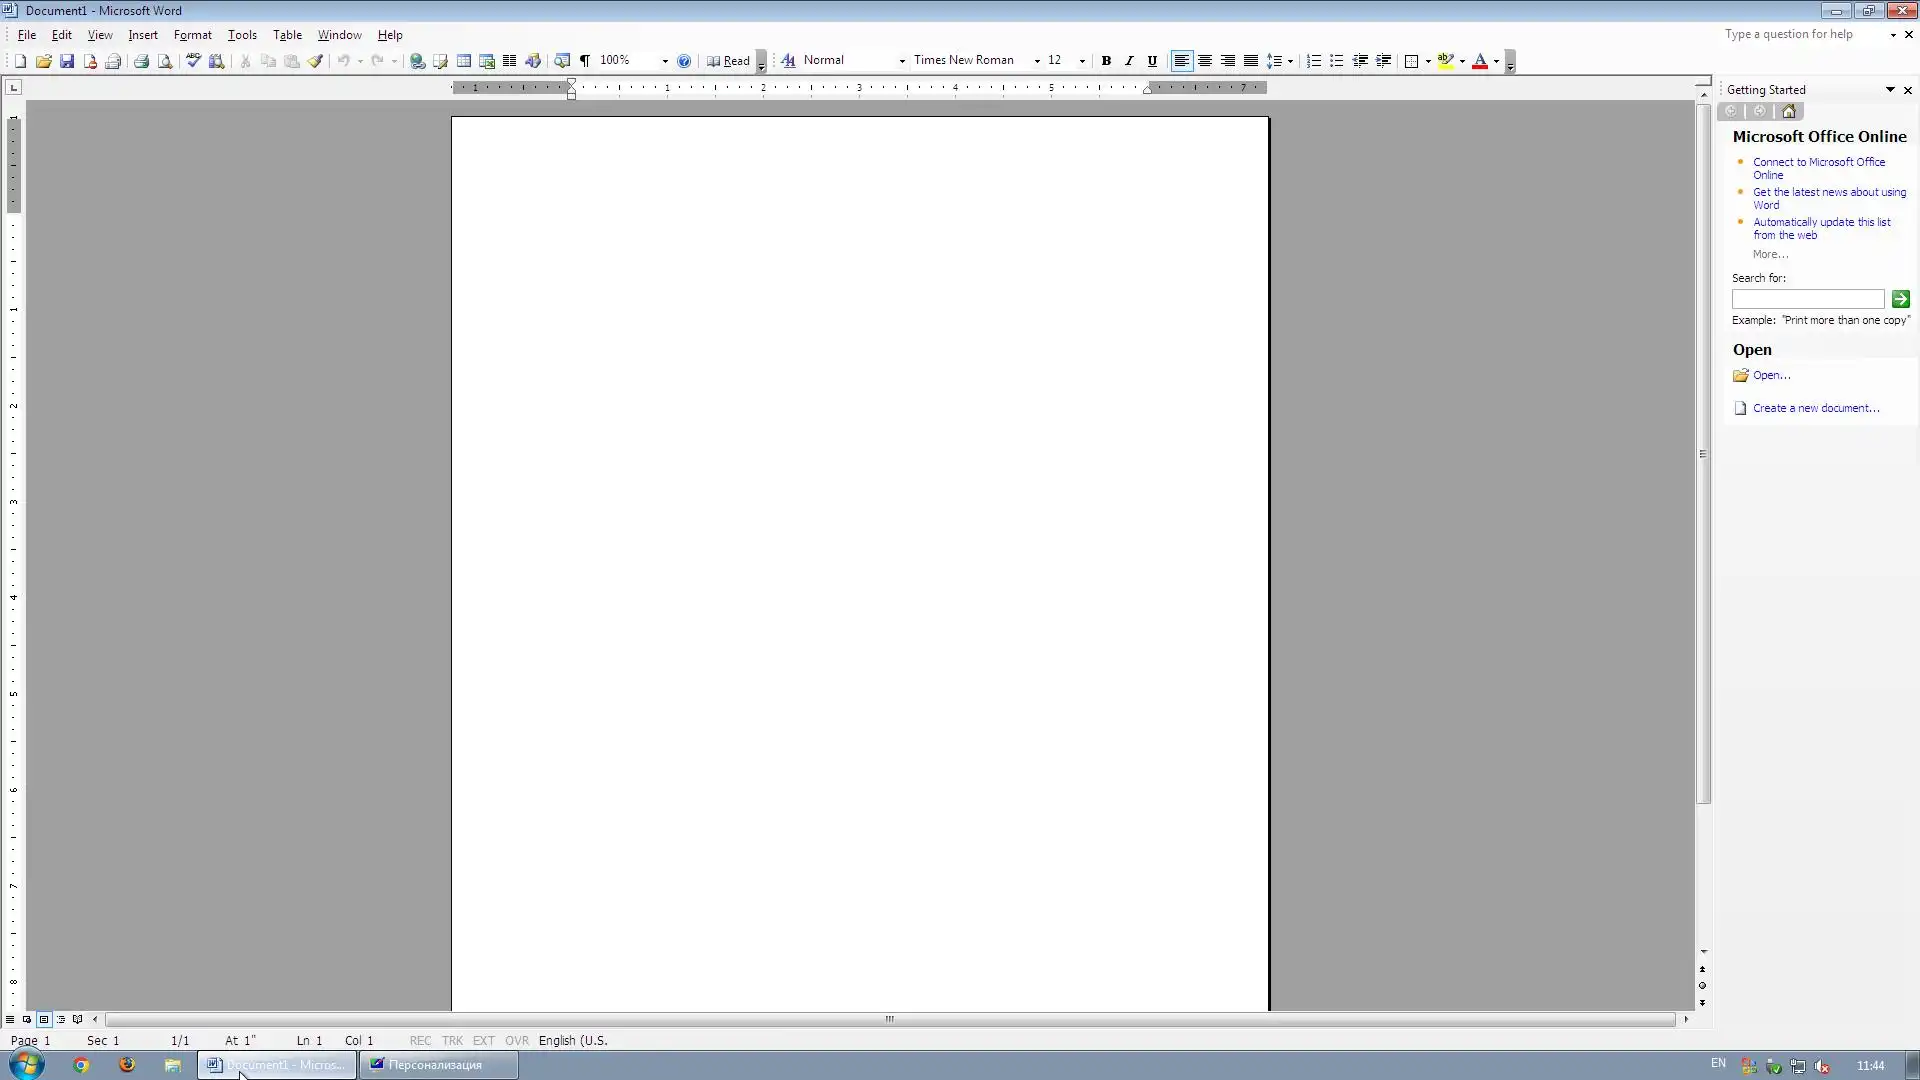
Task: Click the Print Preview icon
Action: [165, 61]
